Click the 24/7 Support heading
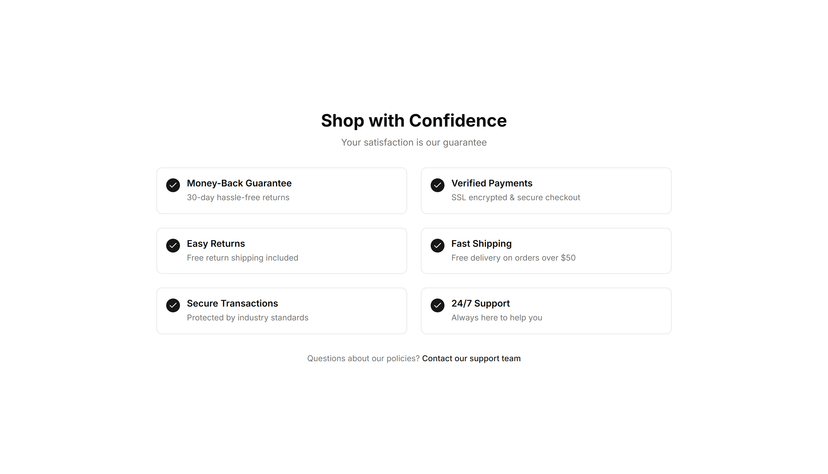 (481, 304)
